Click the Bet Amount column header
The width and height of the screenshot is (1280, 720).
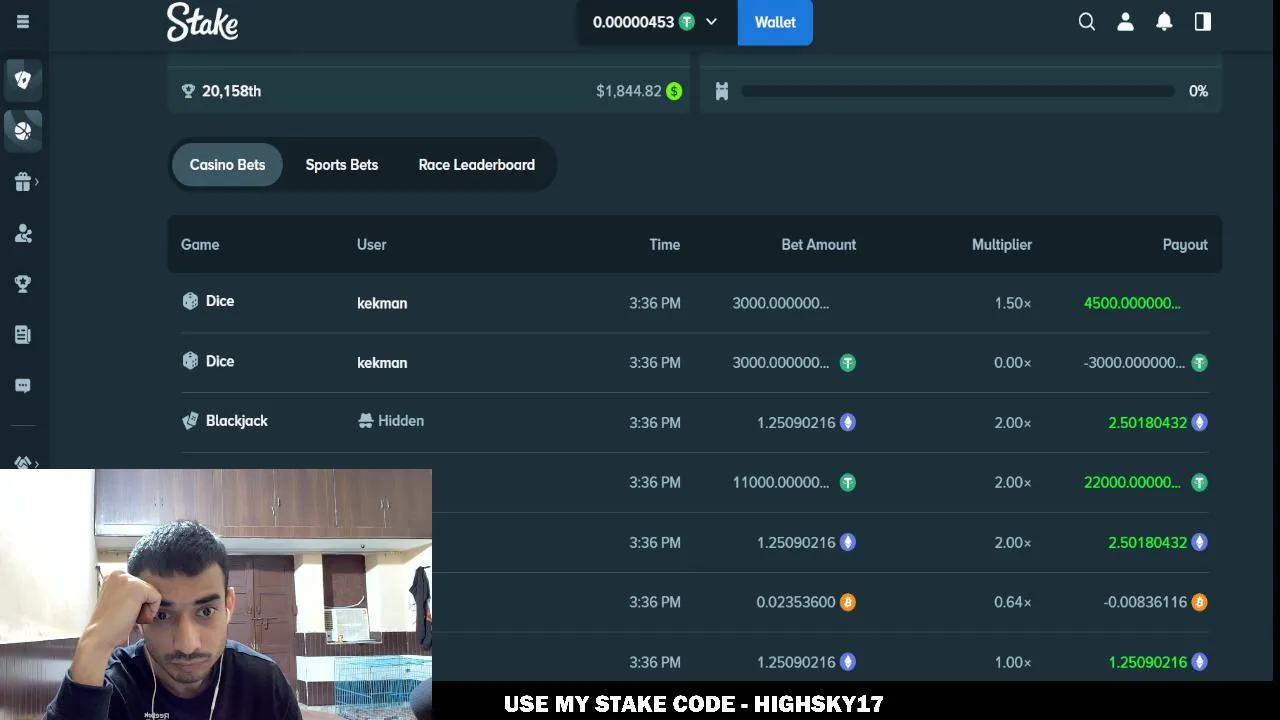818,245
